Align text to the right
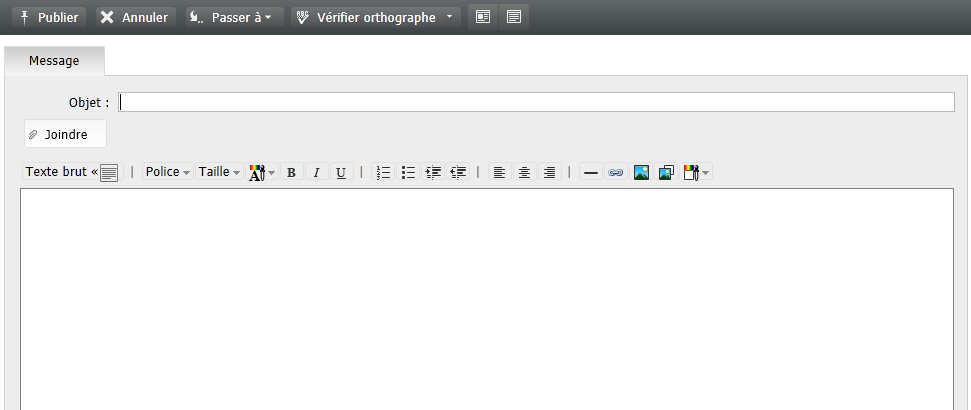 549,172
